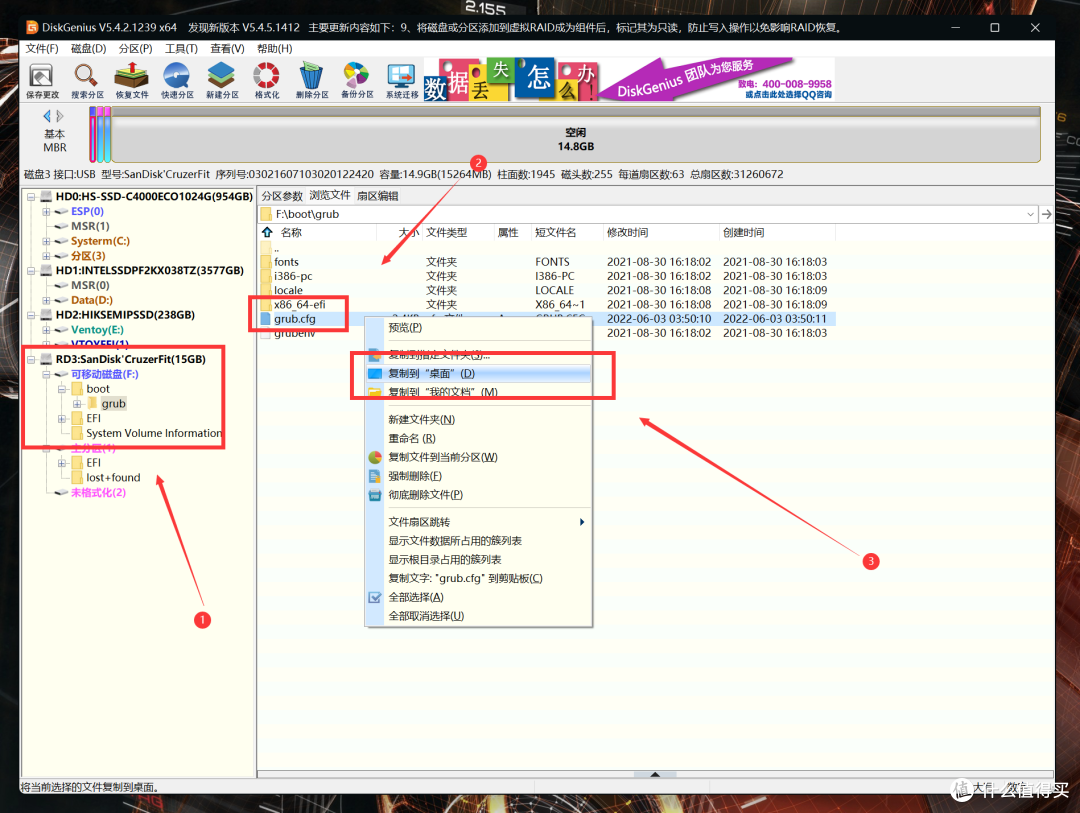Click the 14.8GB 空闲 free space bar
The height and width of the screenshot is (813, 1080).
(x=575, y=139)
